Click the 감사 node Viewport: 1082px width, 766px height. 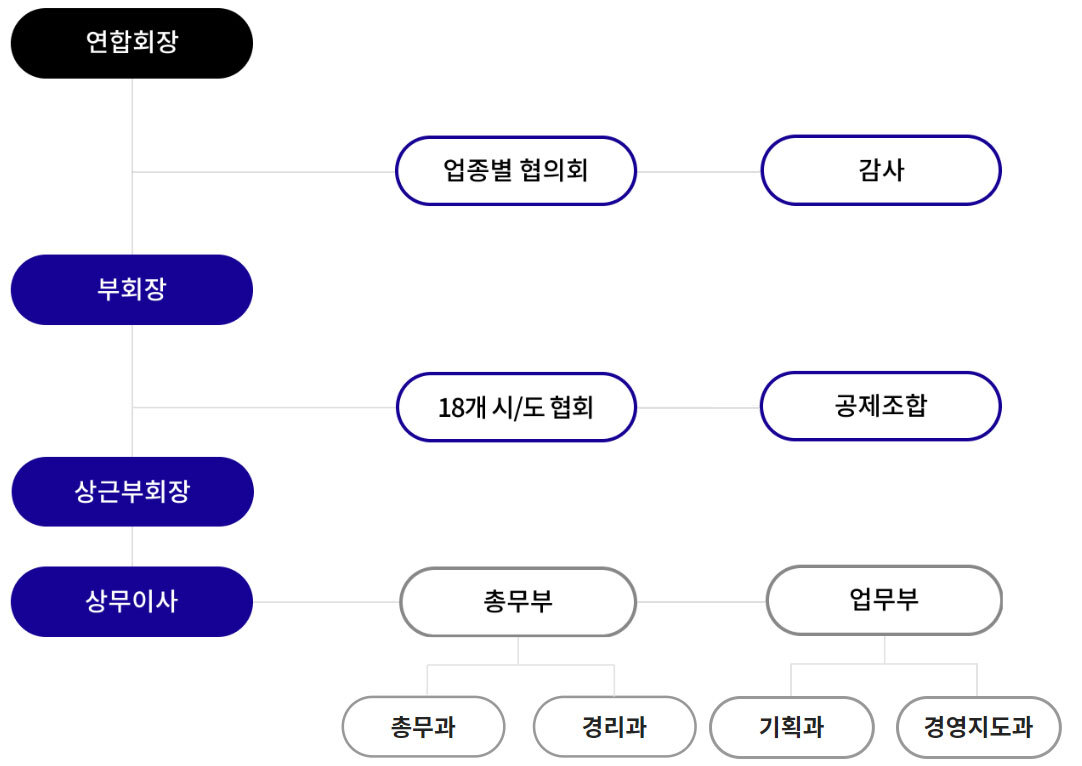click(880, 171)
